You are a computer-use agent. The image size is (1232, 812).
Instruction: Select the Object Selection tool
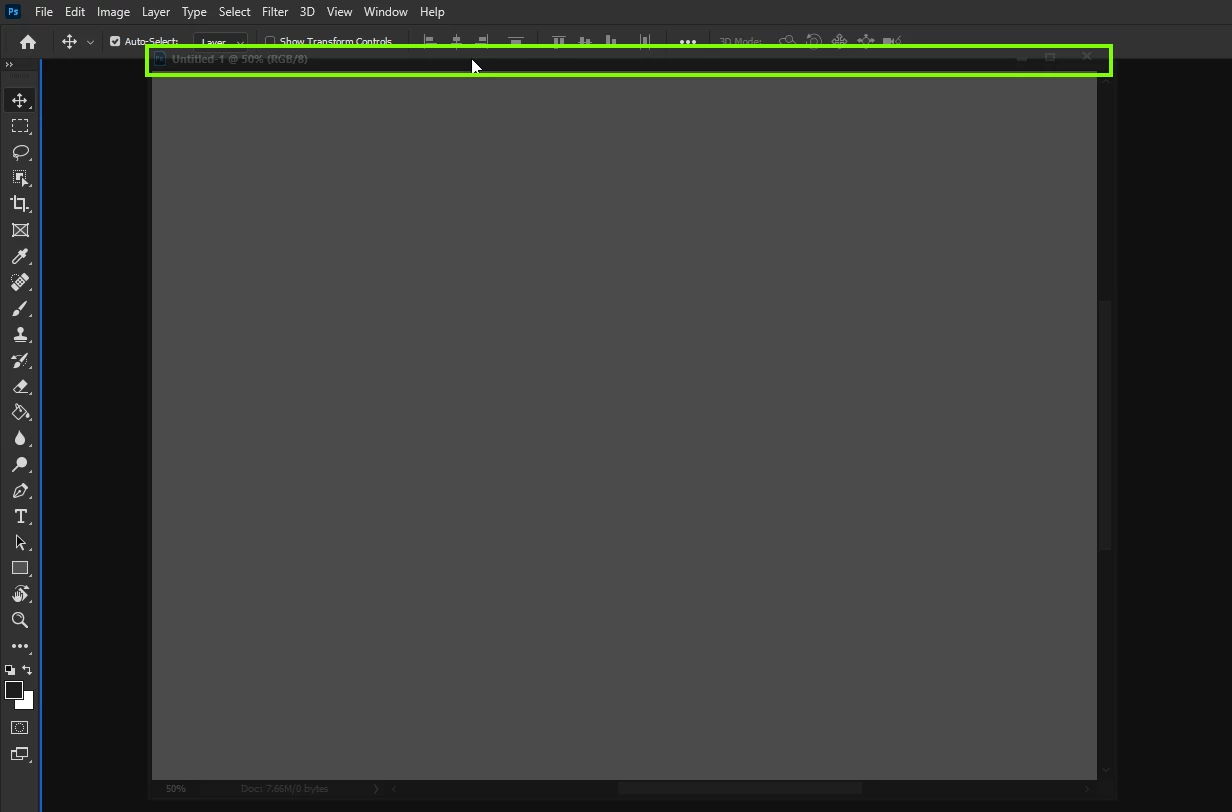click(20, 178)
